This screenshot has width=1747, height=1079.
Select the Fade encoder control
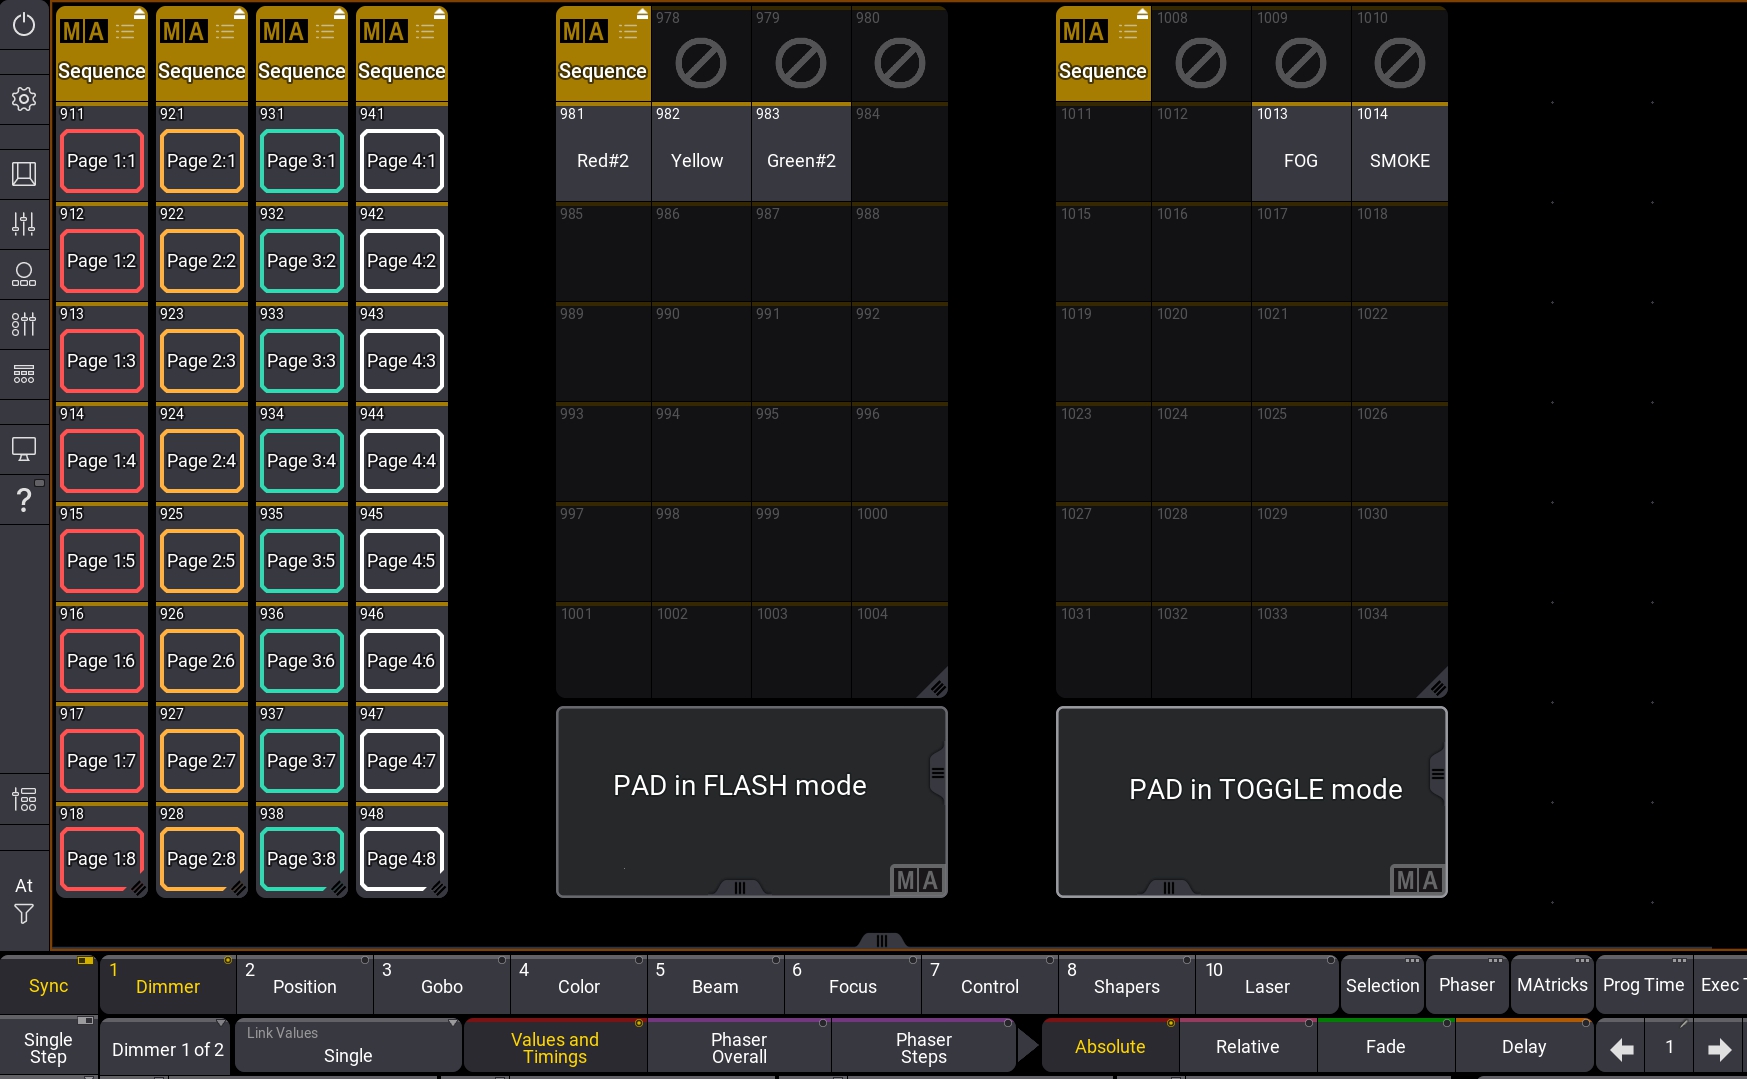point(1385,1046)
